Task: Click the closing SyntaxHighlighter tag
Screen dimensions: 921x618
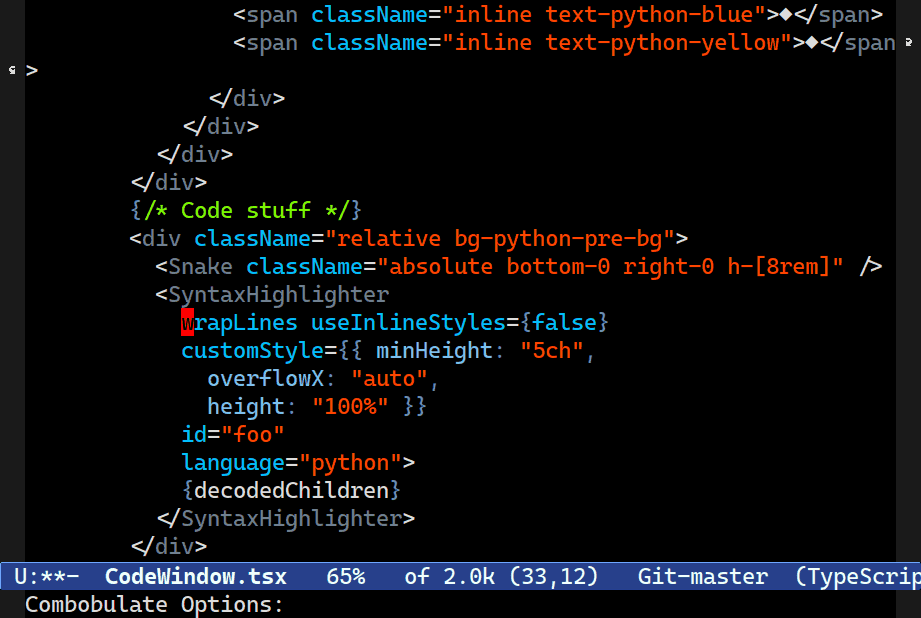Action: [286, 519]
